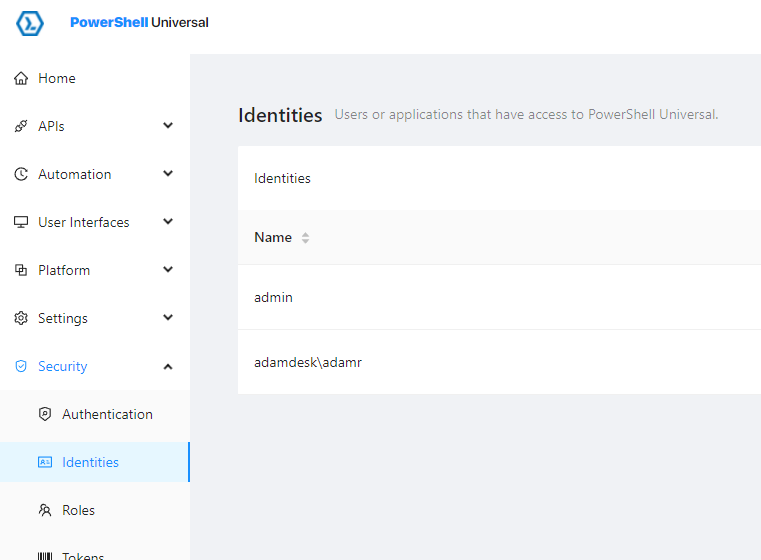The width and height of the screenshot is (761, 560).
Task: Open the User Interfaces menu label
Action: 84,222
